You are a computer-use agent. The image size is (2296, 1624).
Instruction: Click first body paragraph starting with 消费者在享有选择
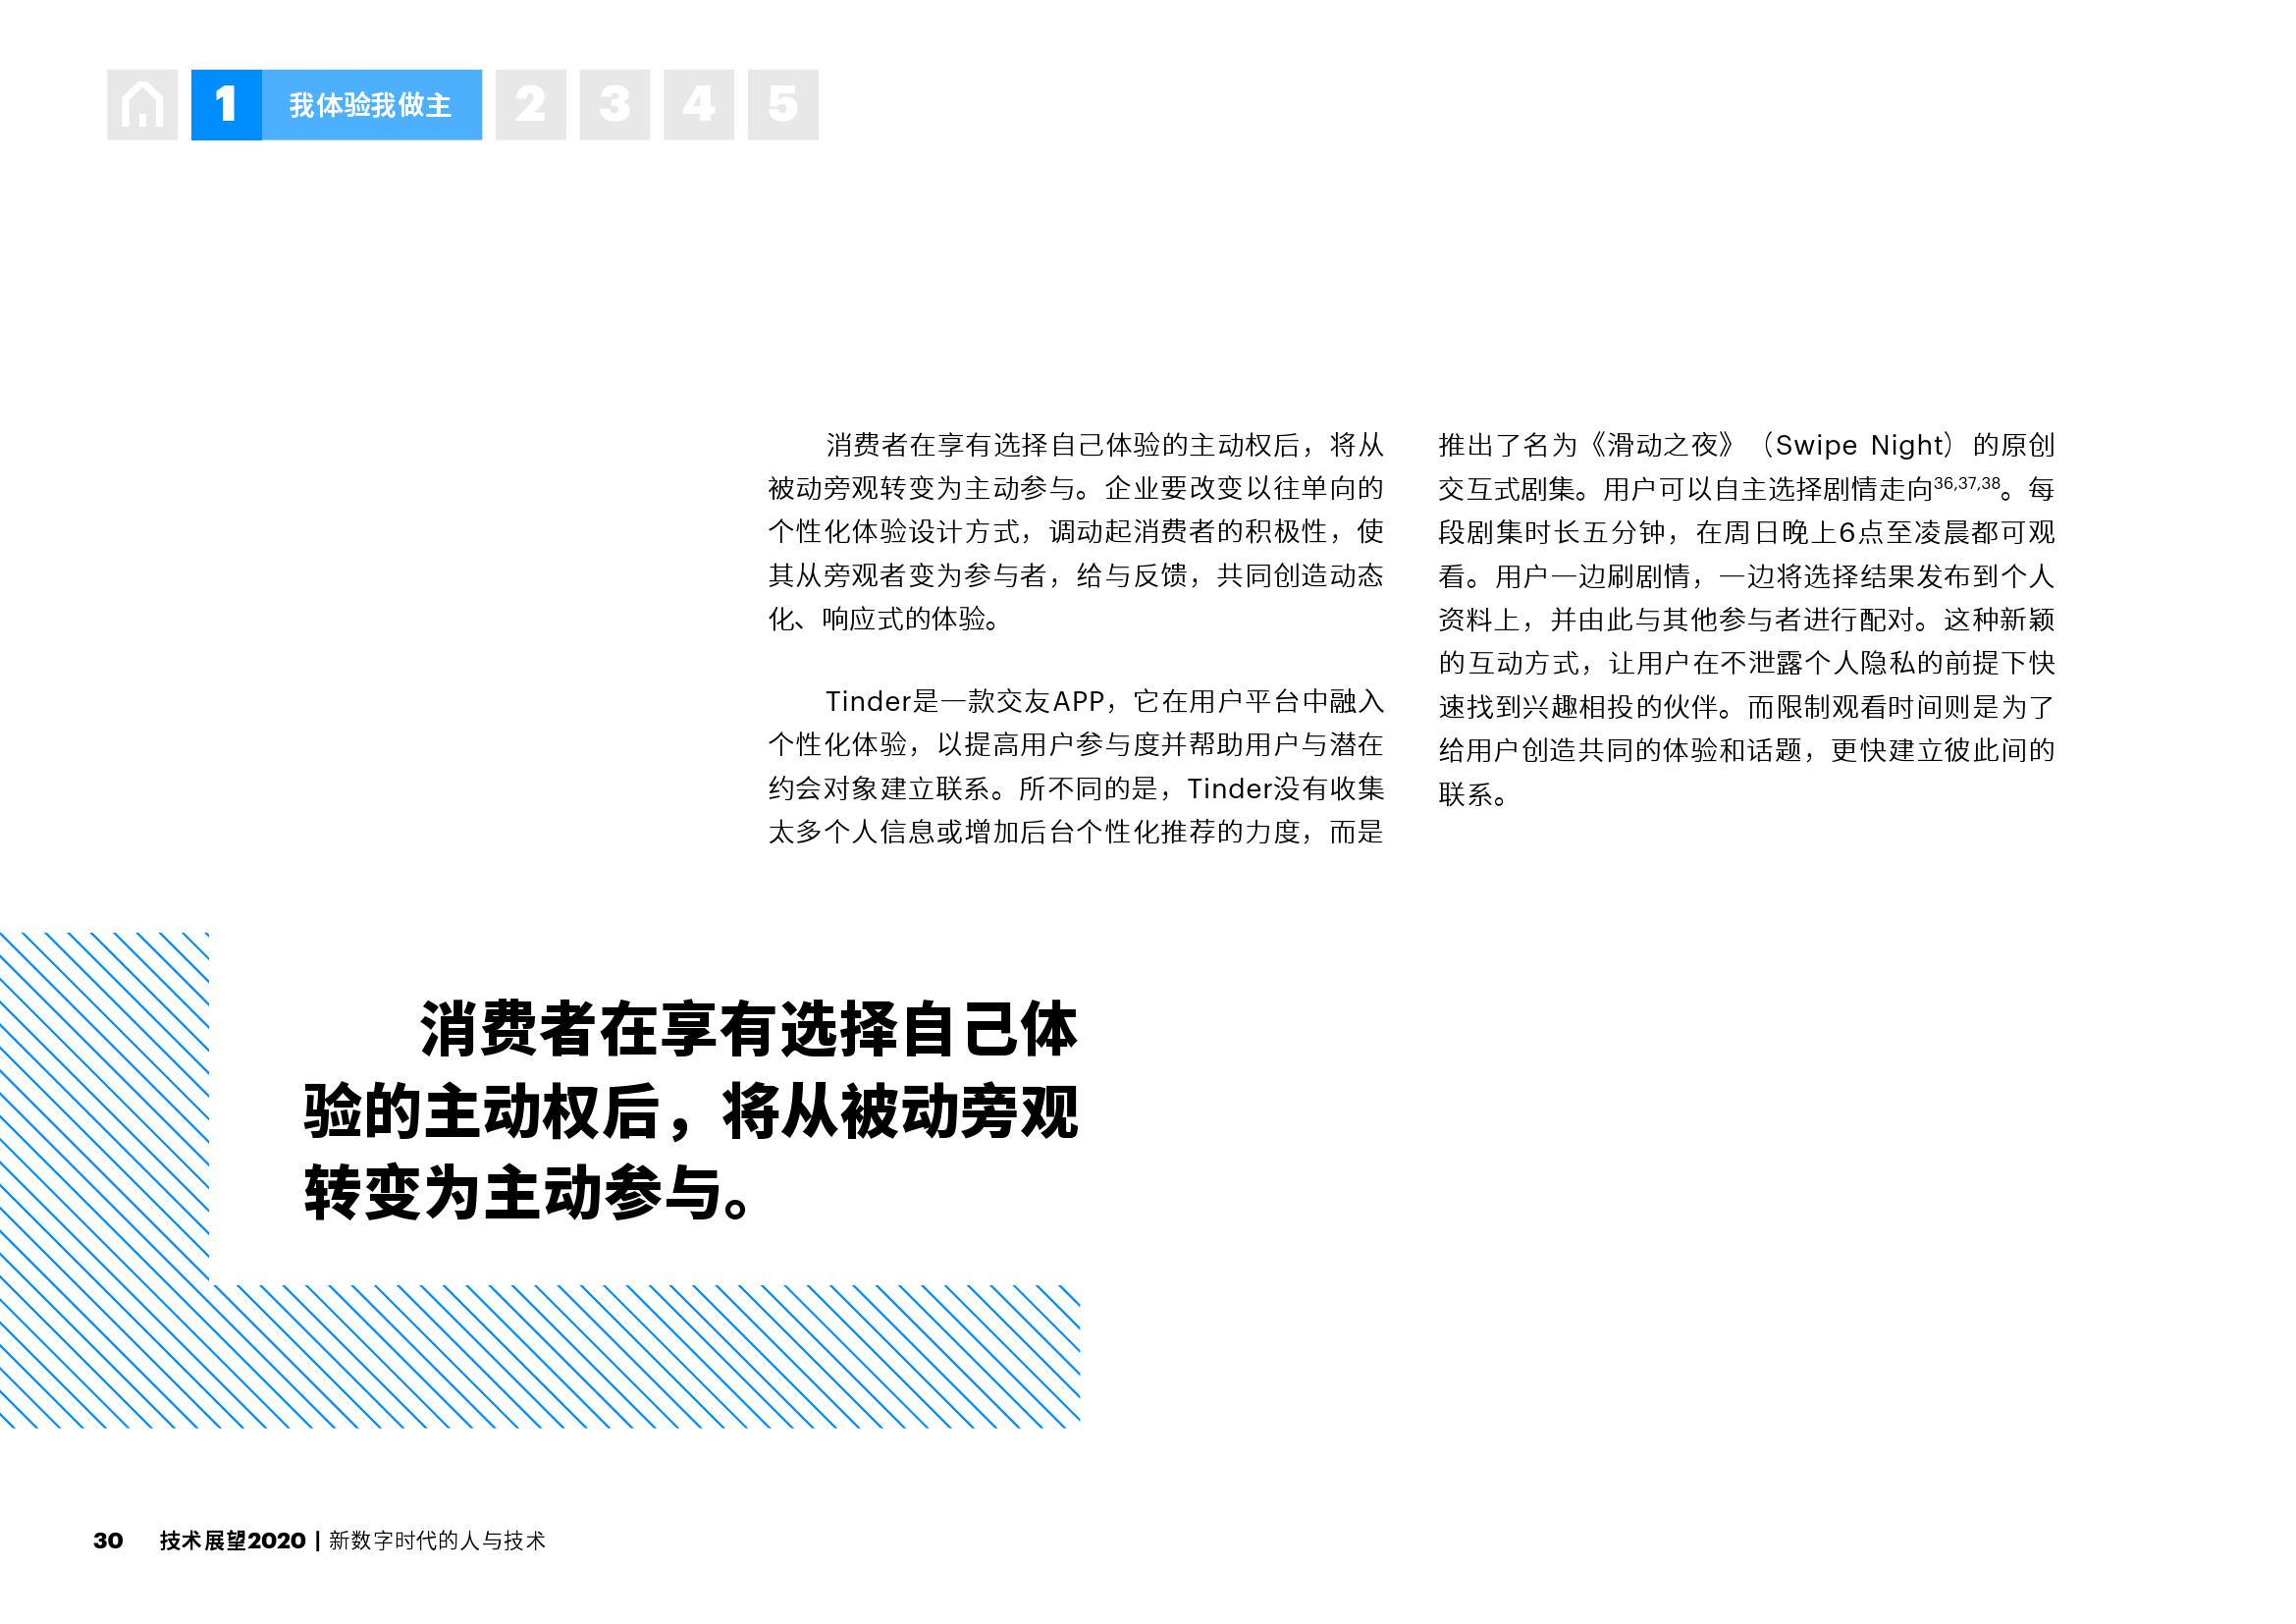1075,531
